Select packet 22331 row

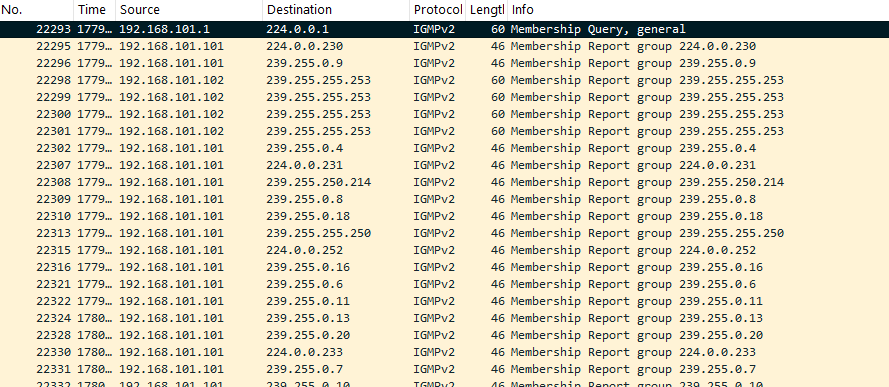point(444,369)
